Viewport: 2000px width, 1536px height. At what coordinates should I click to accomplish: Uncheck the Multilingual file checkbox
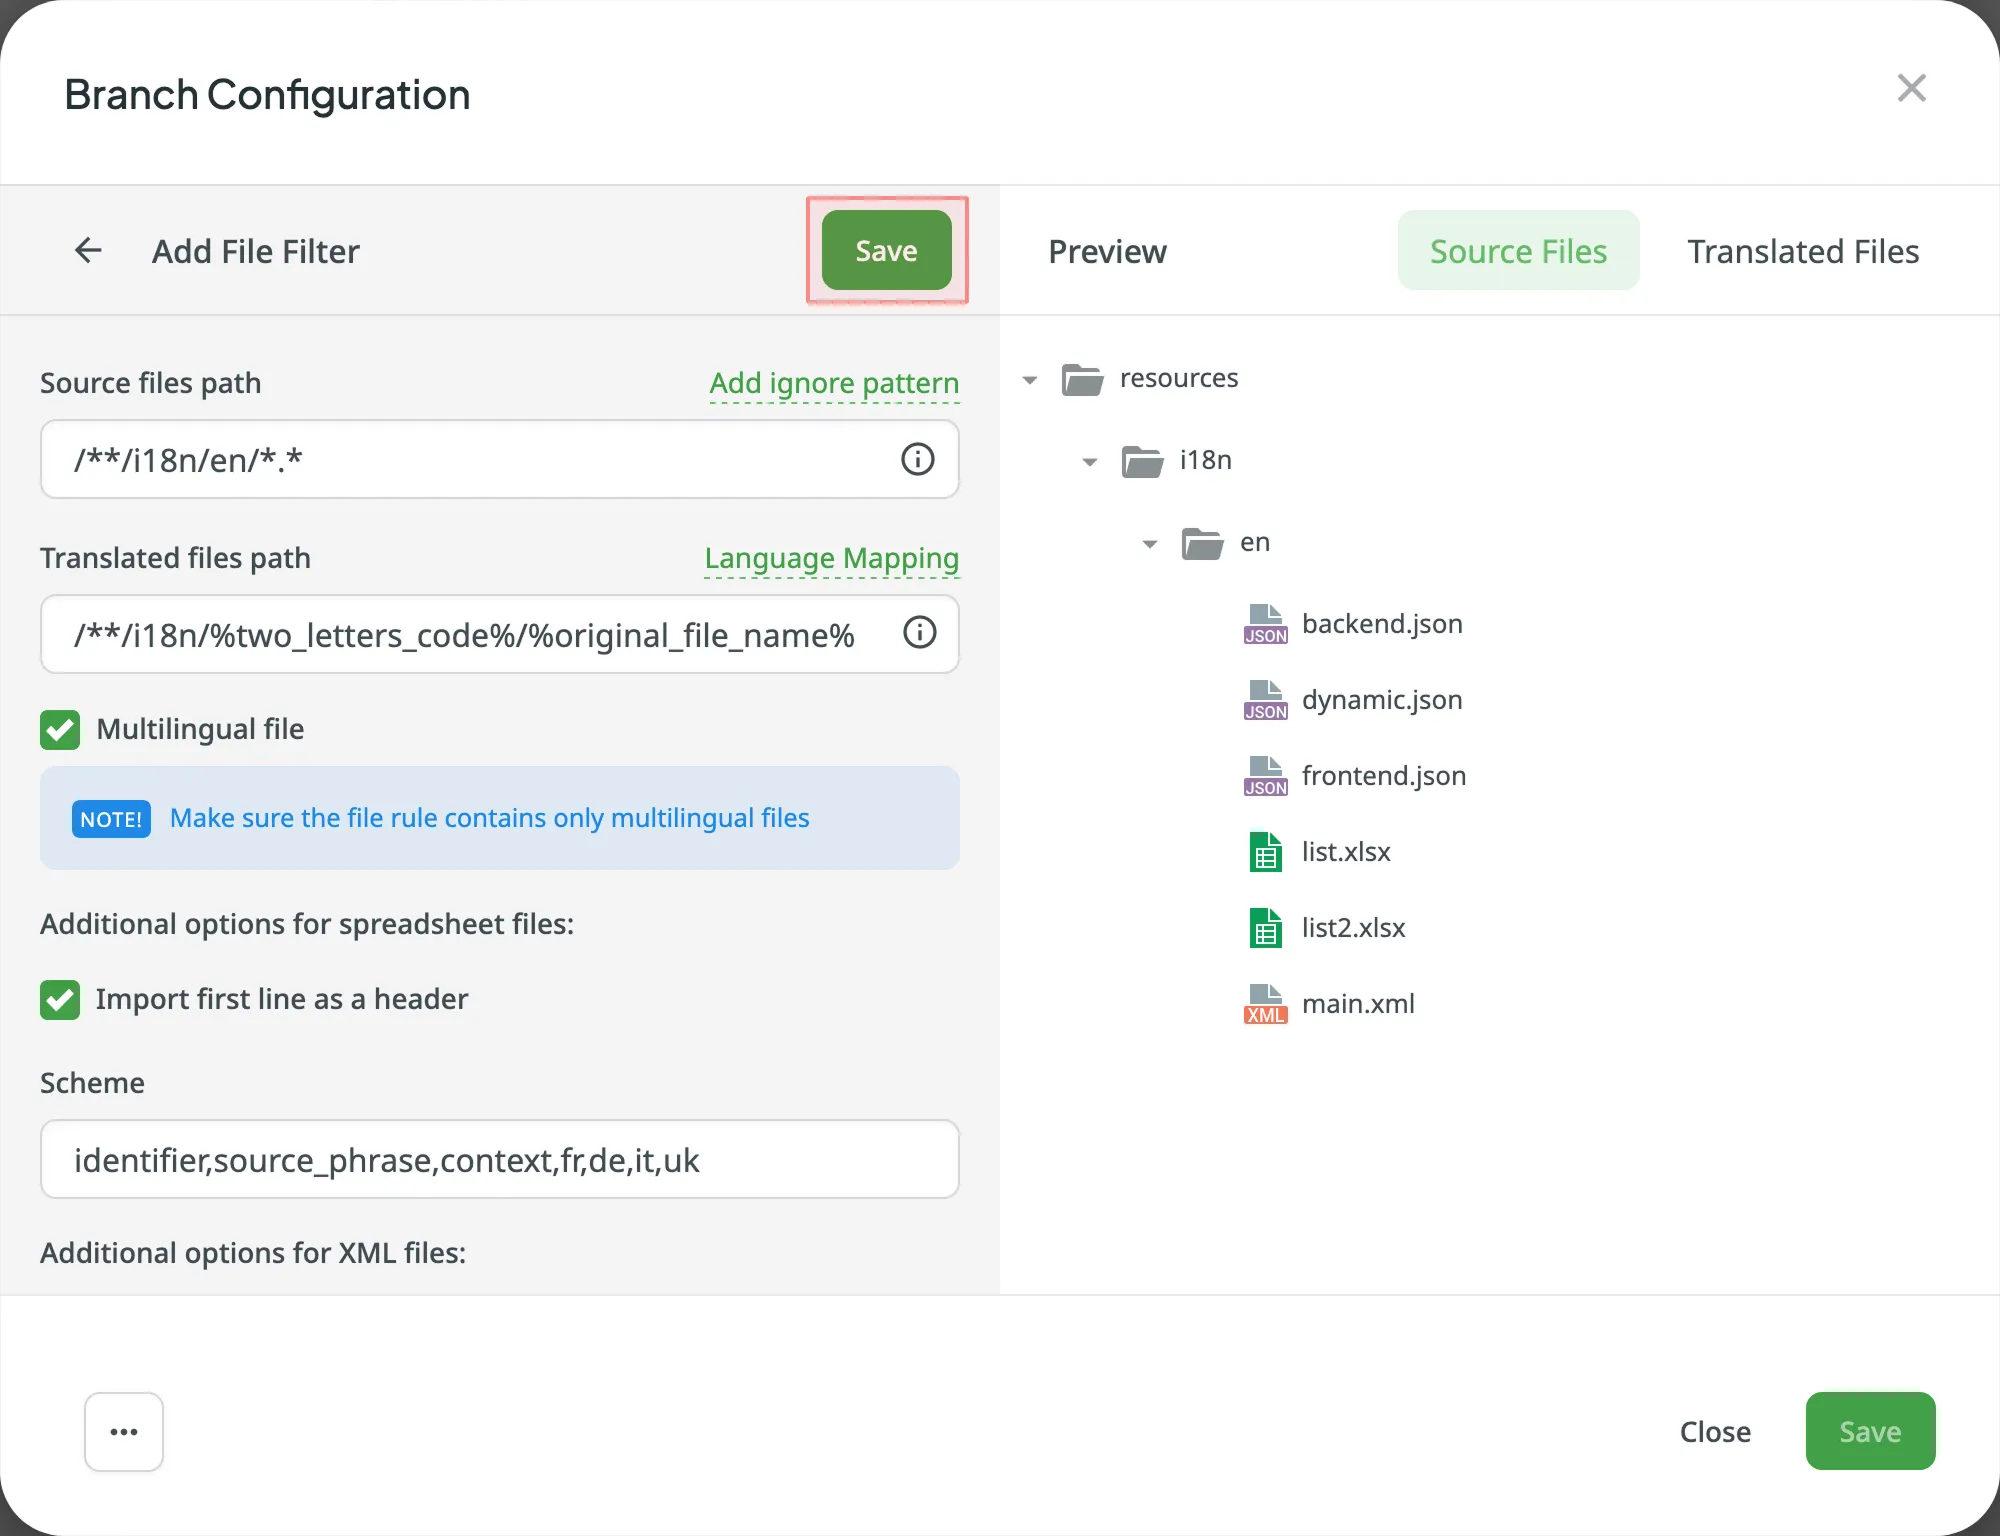coord(59,729)
